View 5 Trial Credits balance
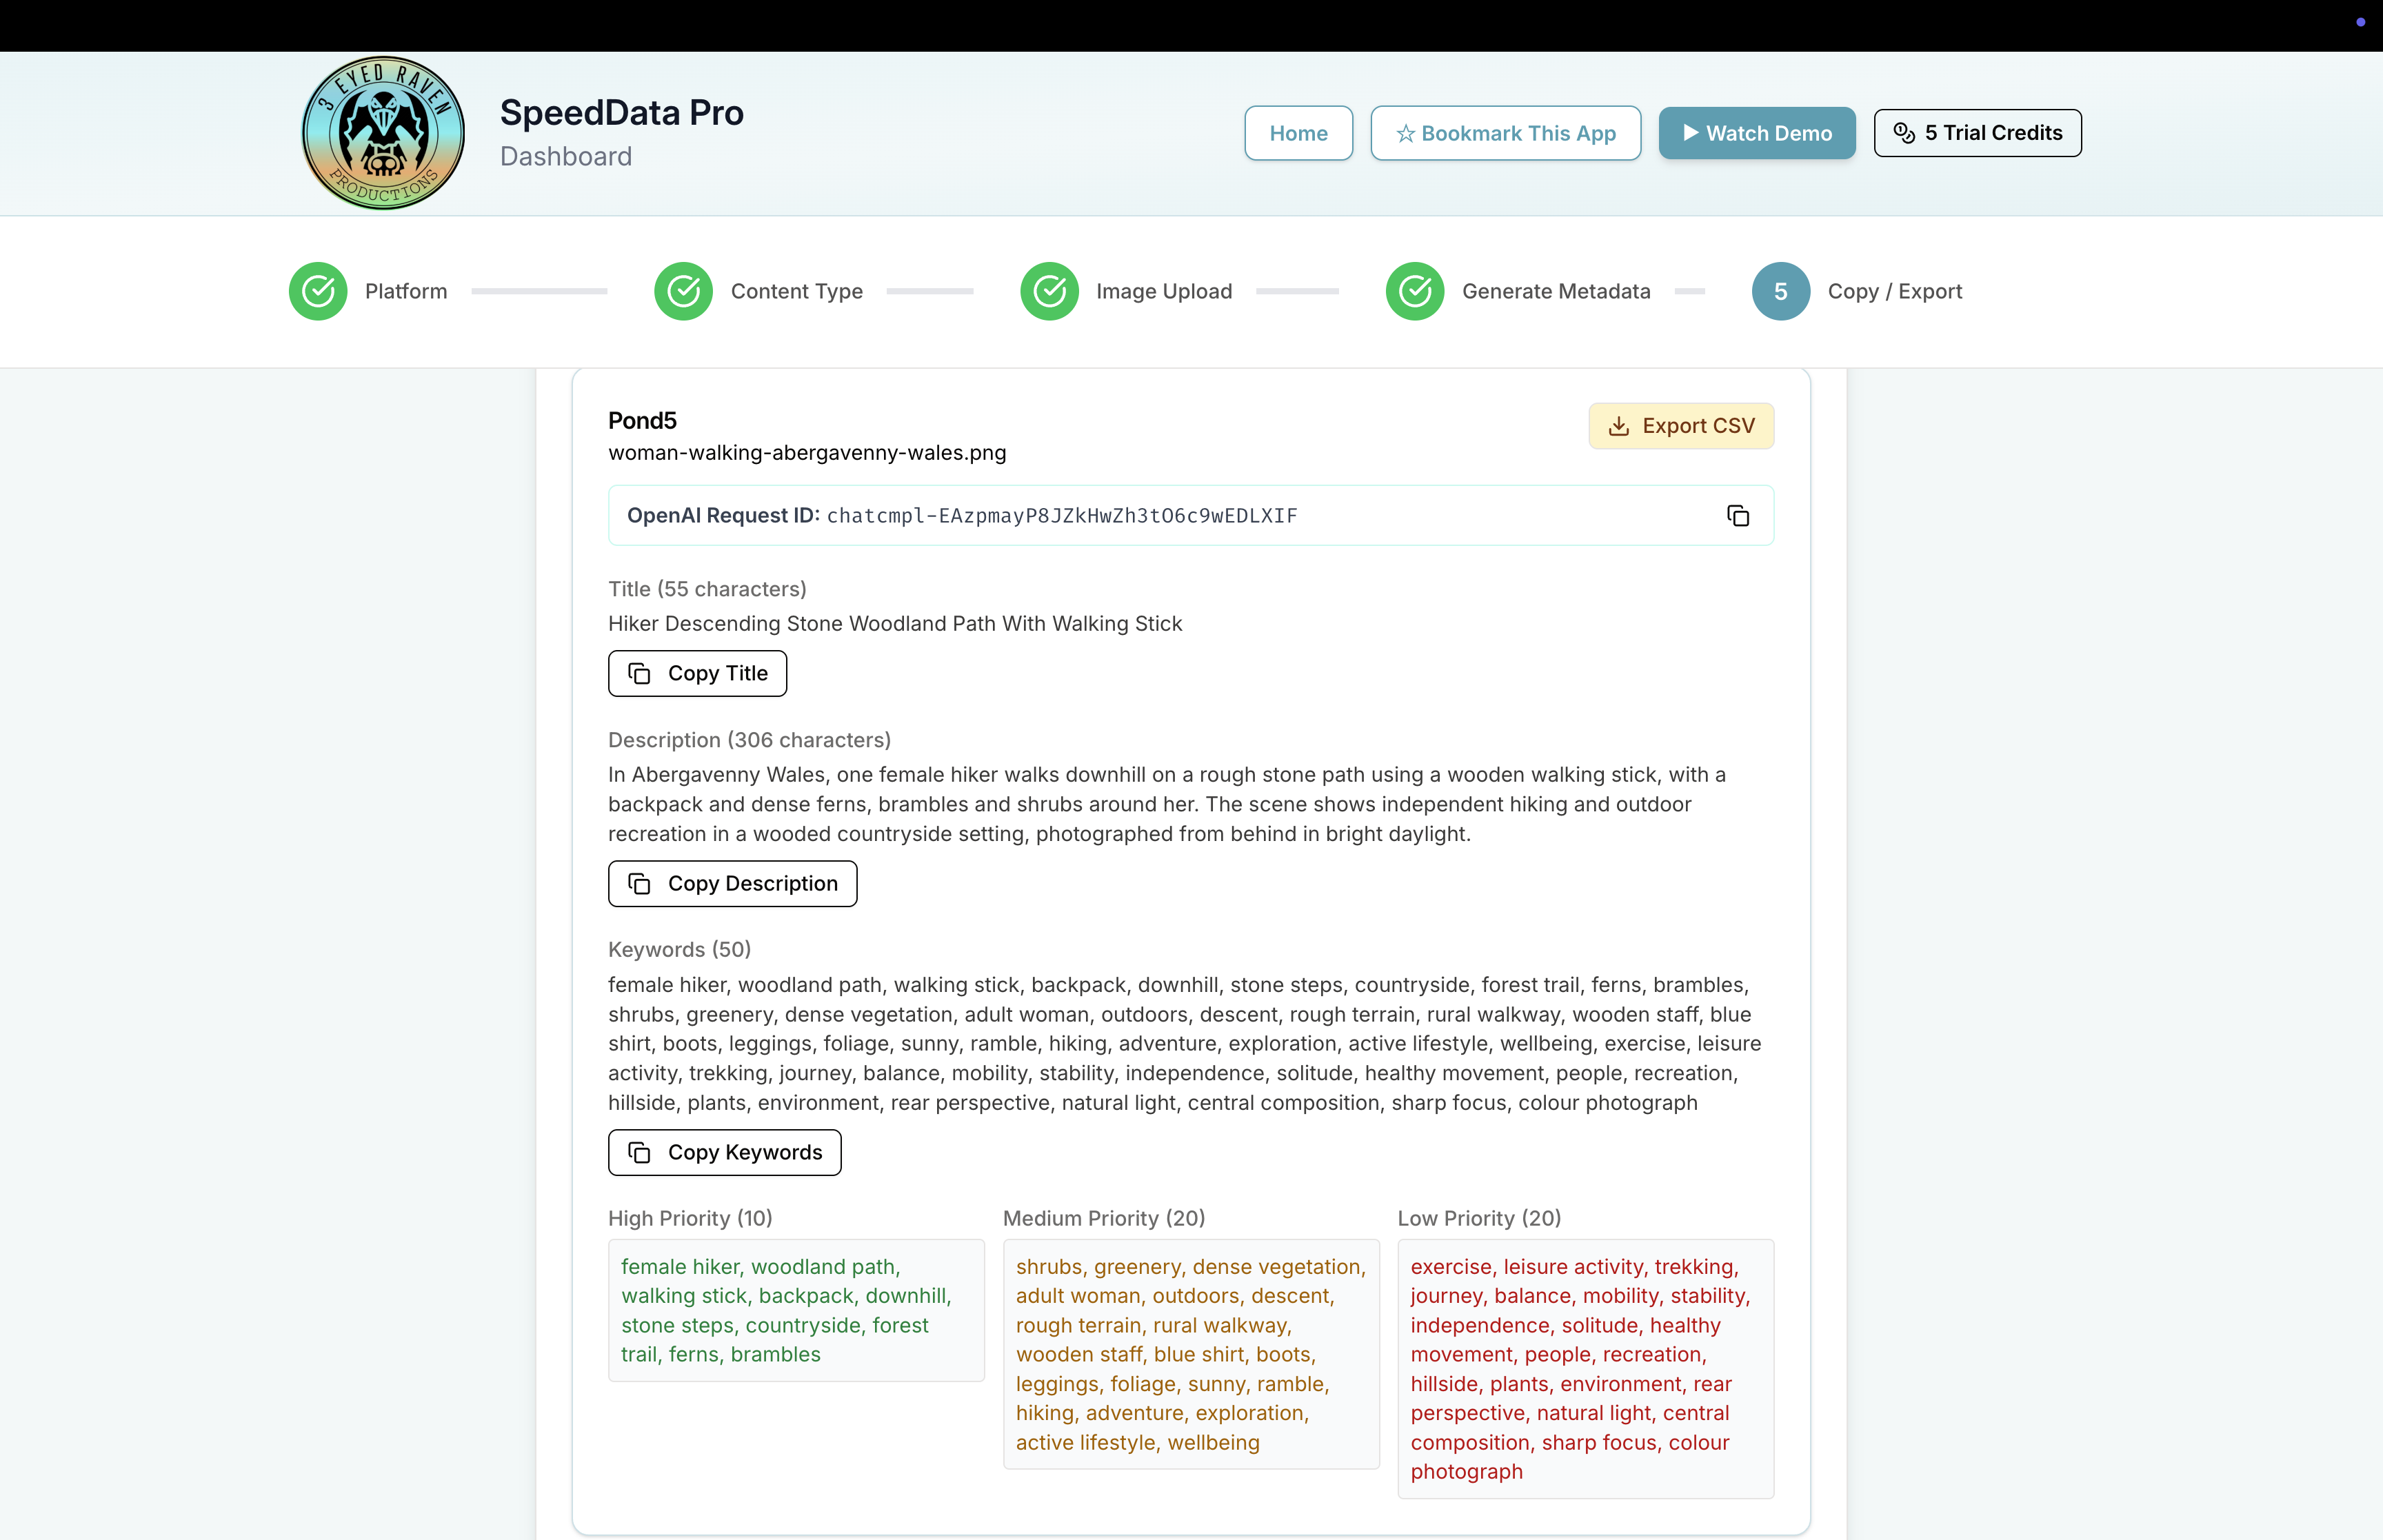Screen dimensions: 2383x1540 coord(1977,133)
